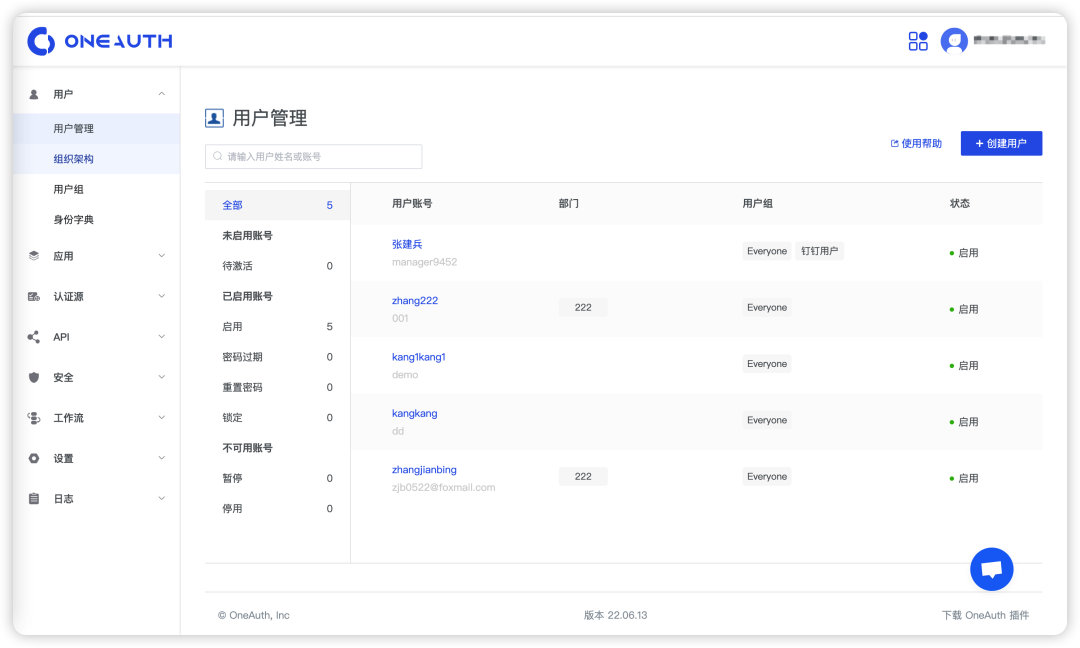Viewport: 1080px width, 648px height.
Task: Select the API share icon in sidebar
Action: (31, 337)
